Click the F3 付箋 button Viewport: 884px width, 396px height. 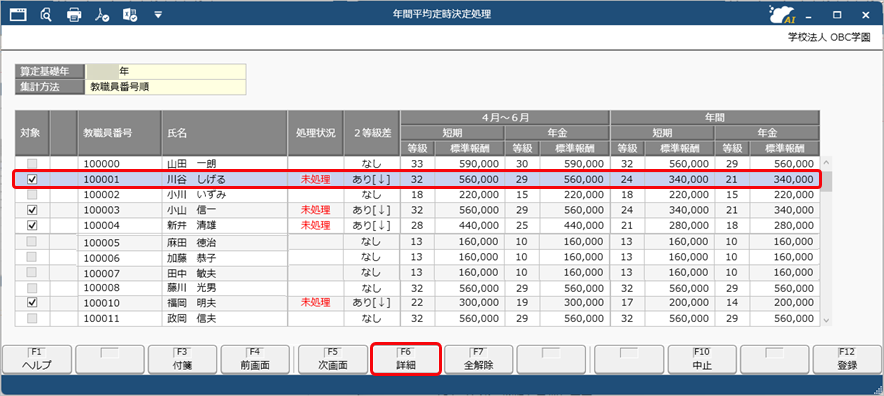tap(183, 359)
